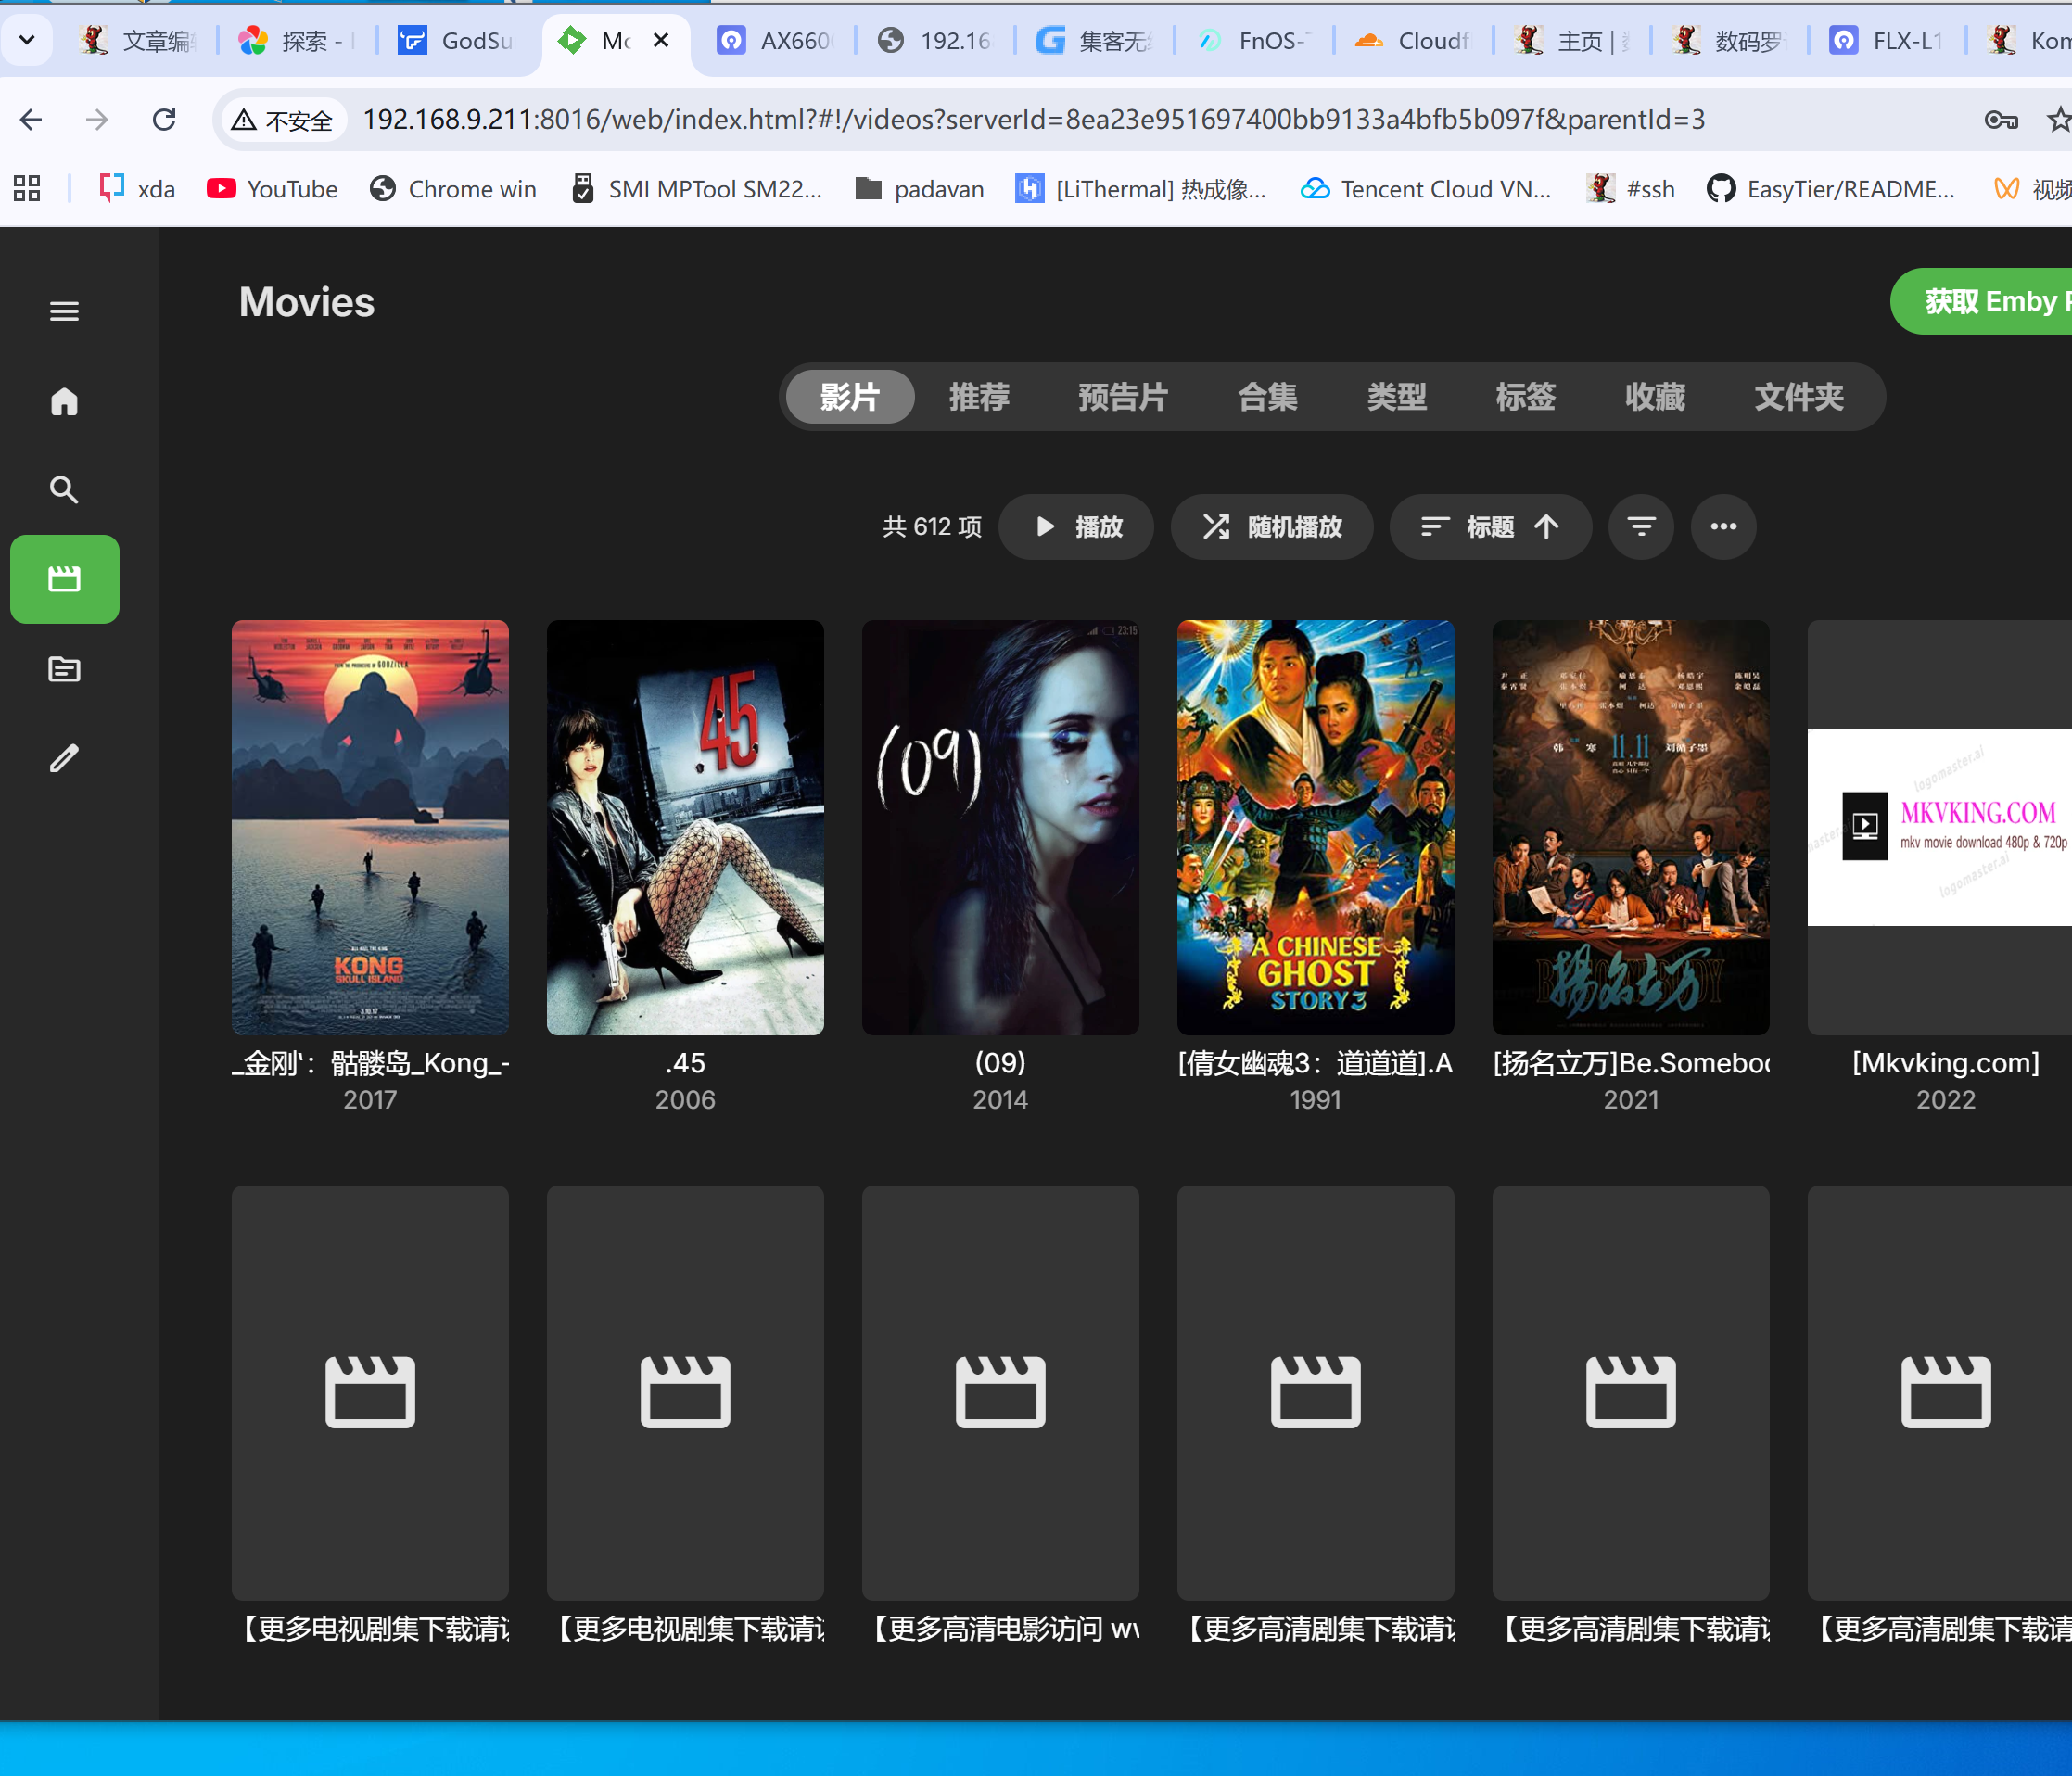
Task: Open the three-dot more options button
Action: 1722,526
